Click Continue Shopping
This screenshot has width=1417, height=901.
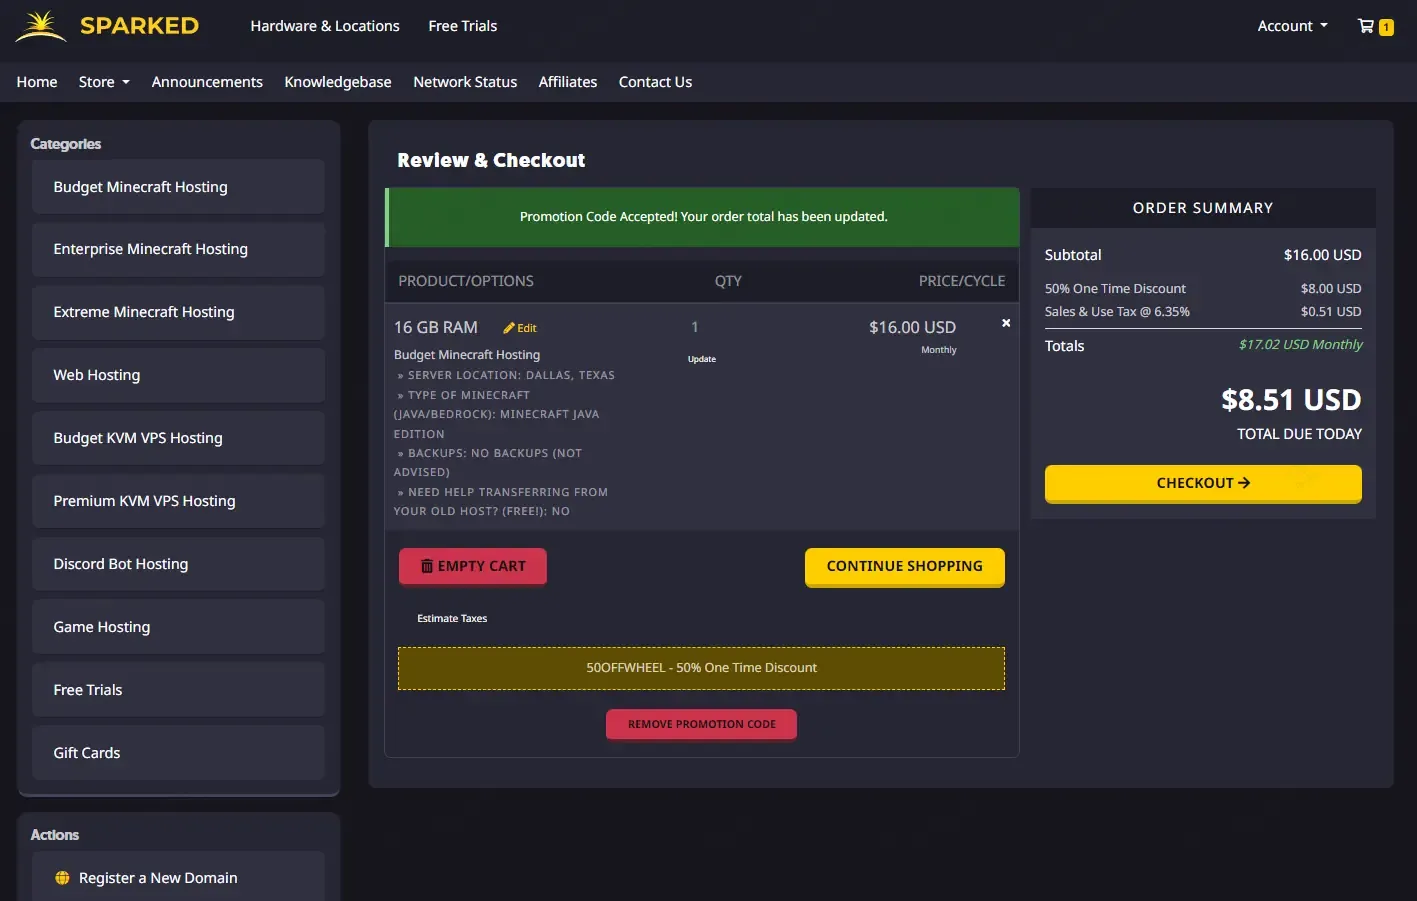click(905, 566)
